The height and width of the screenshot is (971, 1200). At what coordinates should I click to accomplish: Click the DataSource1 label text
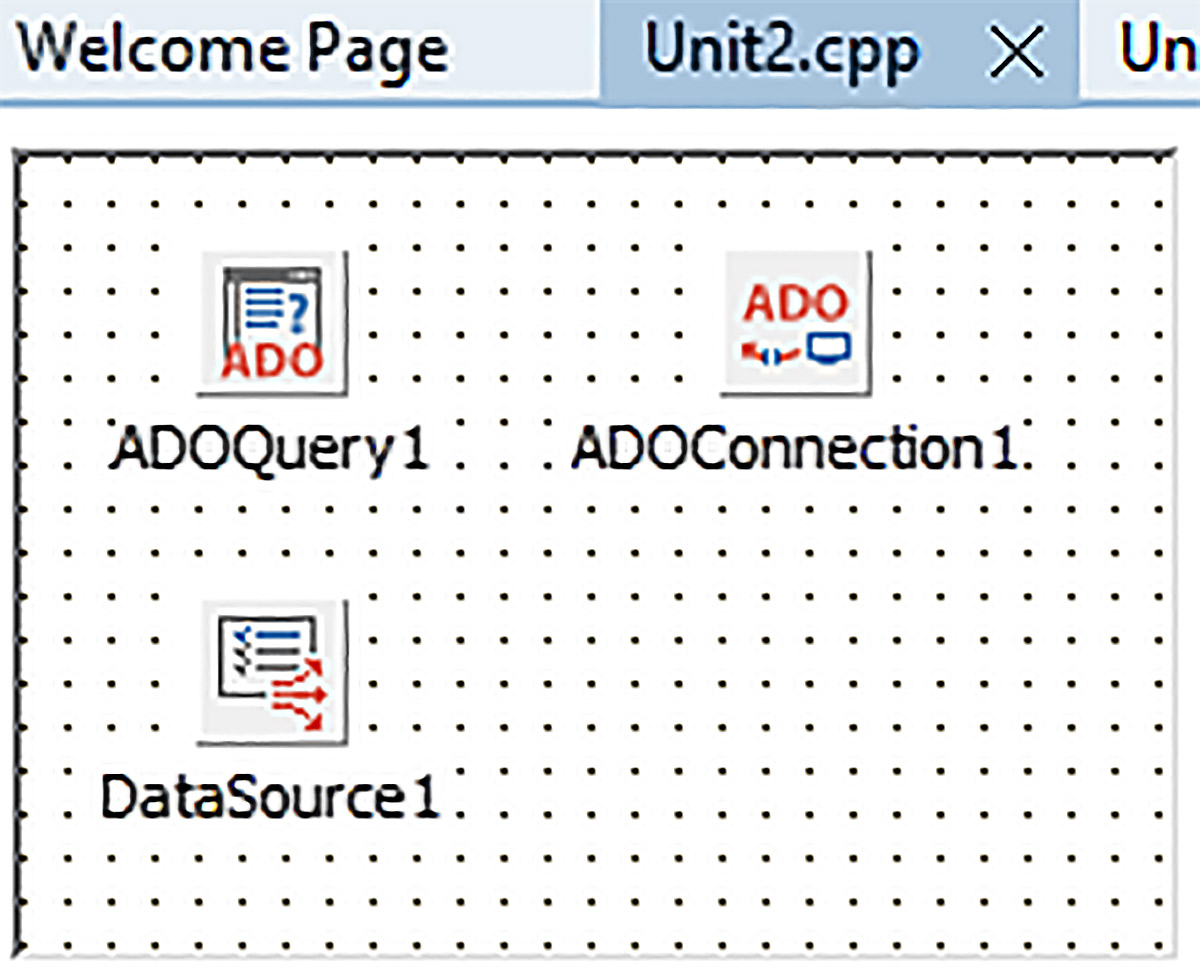(270, 797)
